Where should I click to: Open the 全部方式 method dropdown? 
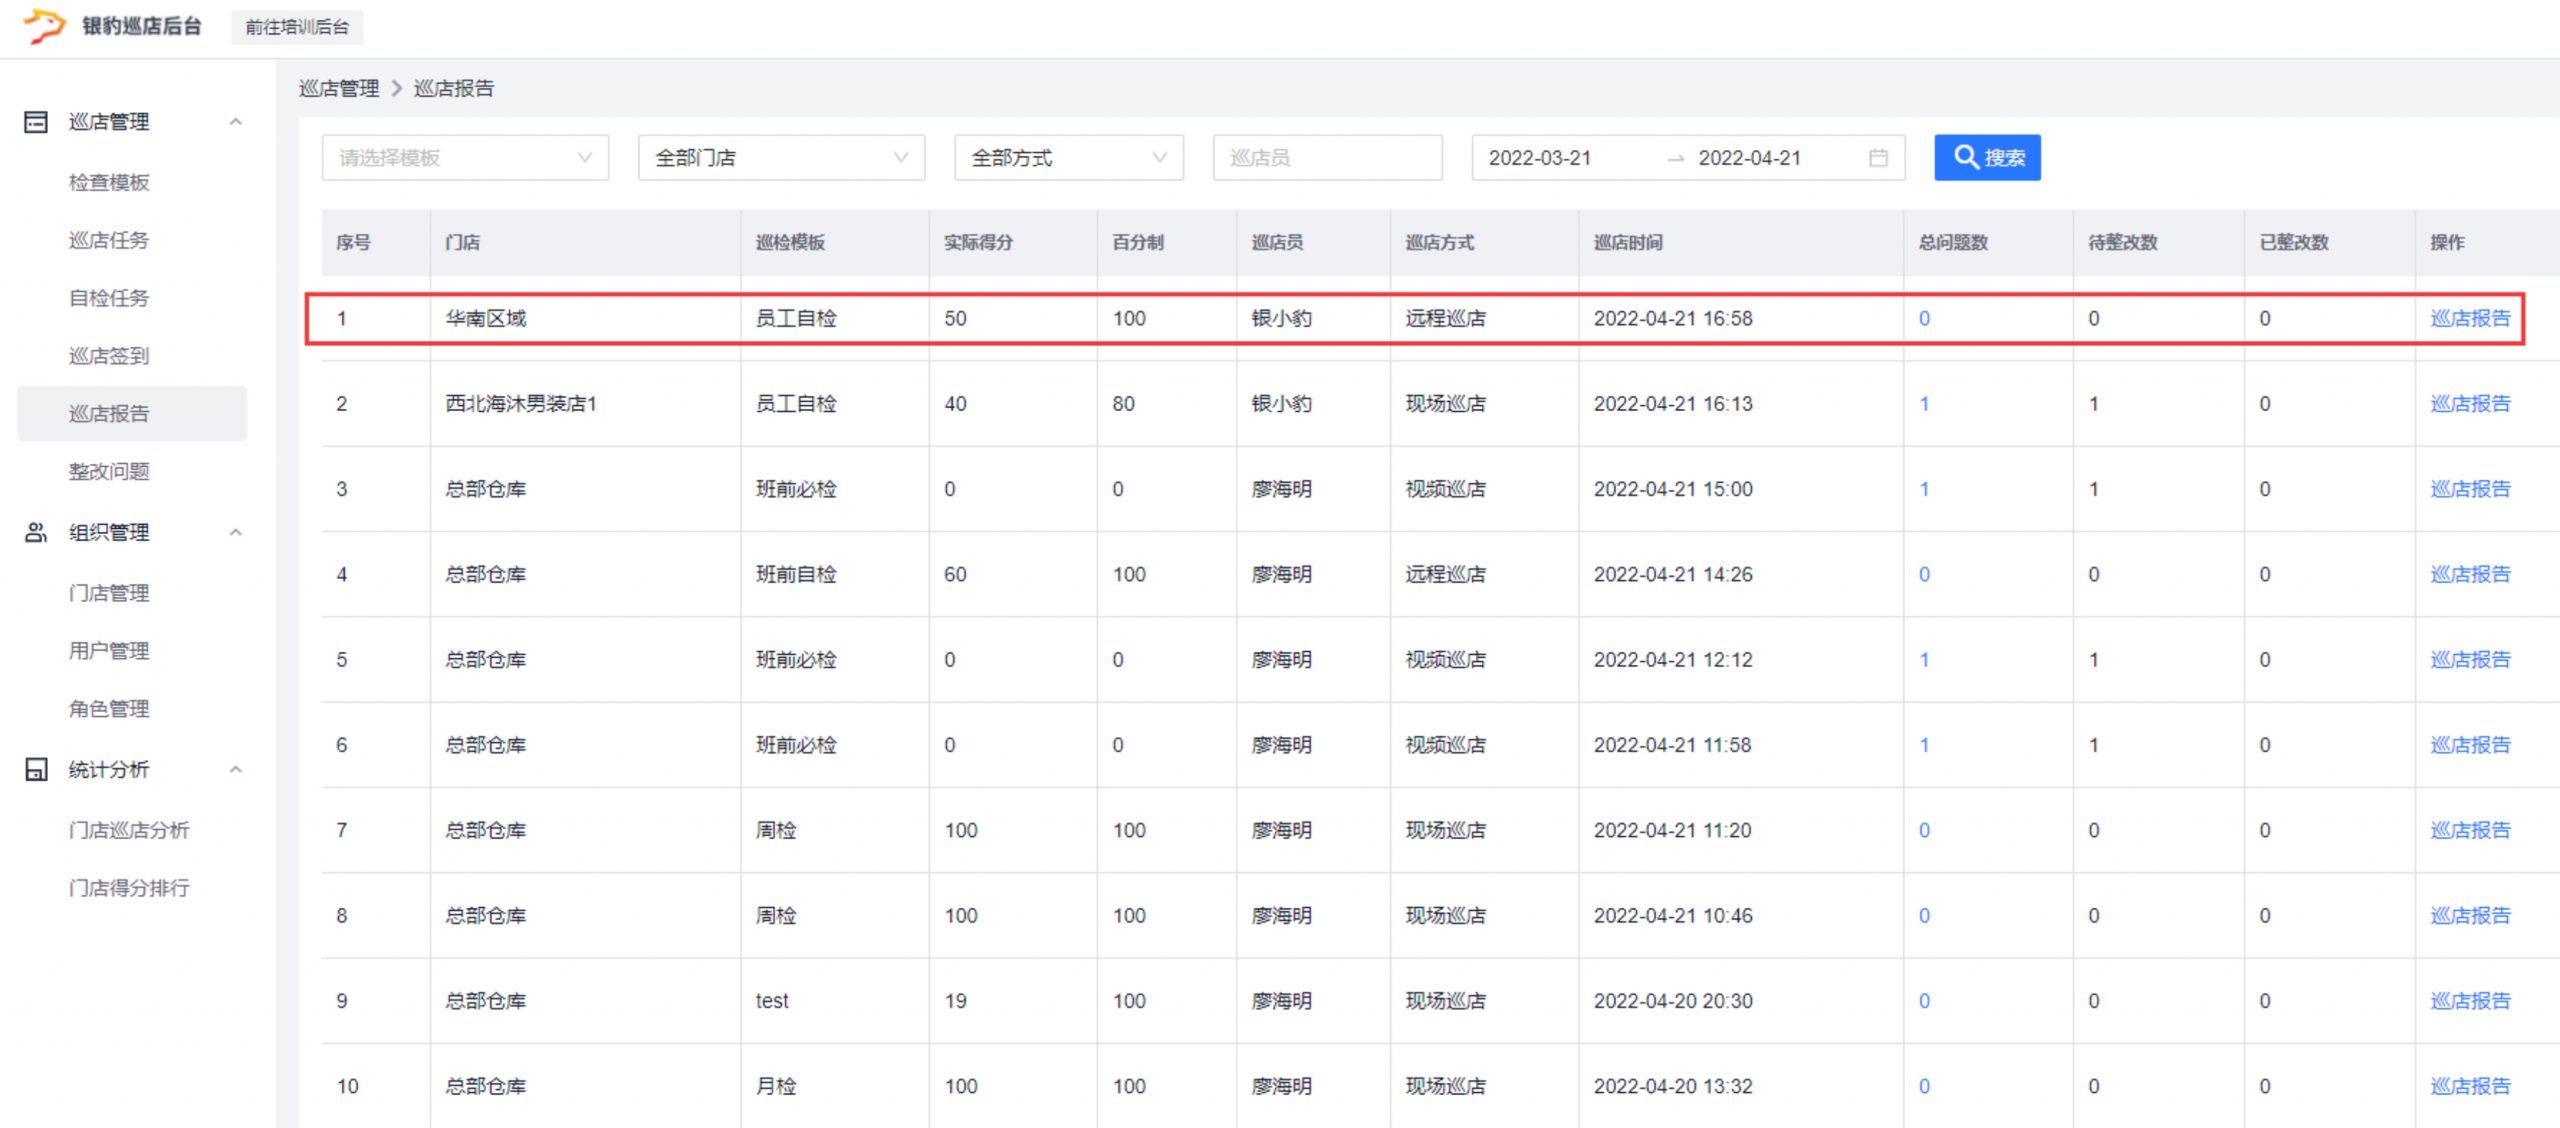[x=1068, y=158]
